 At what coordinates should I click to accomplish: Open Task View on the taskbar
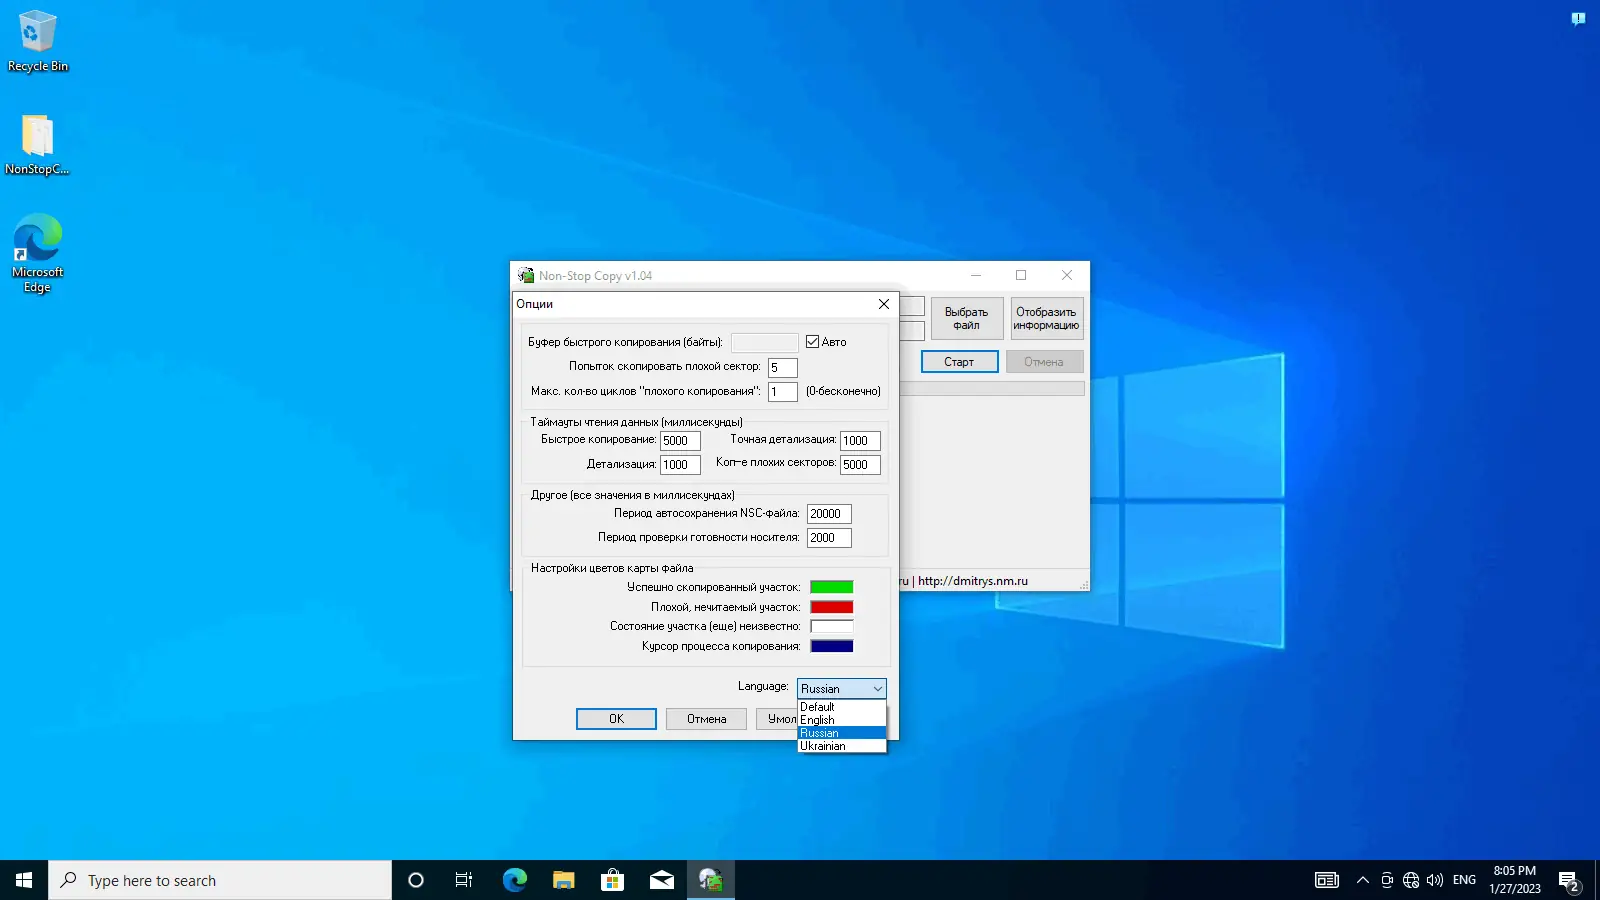pyautogui.click(x=464, y=880)
